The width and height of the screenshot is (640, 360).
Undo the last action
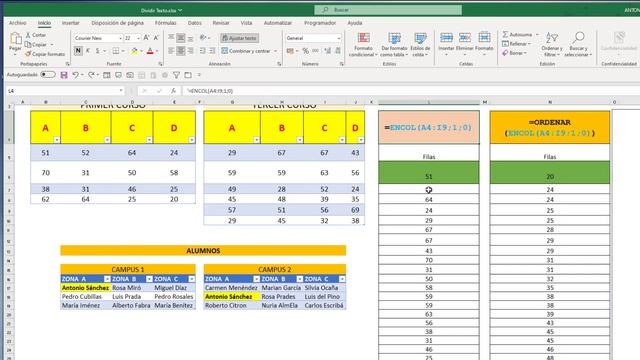pos(75,75)
